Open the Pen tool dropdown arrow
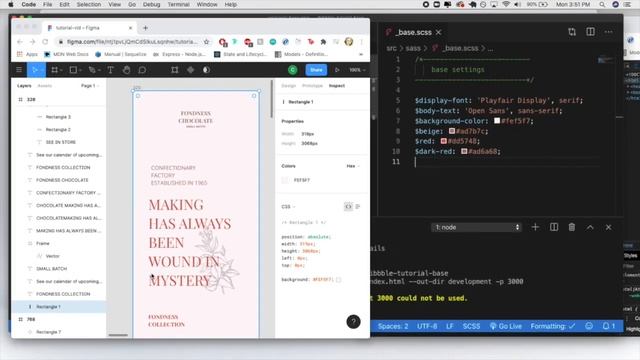 (99, 70)
